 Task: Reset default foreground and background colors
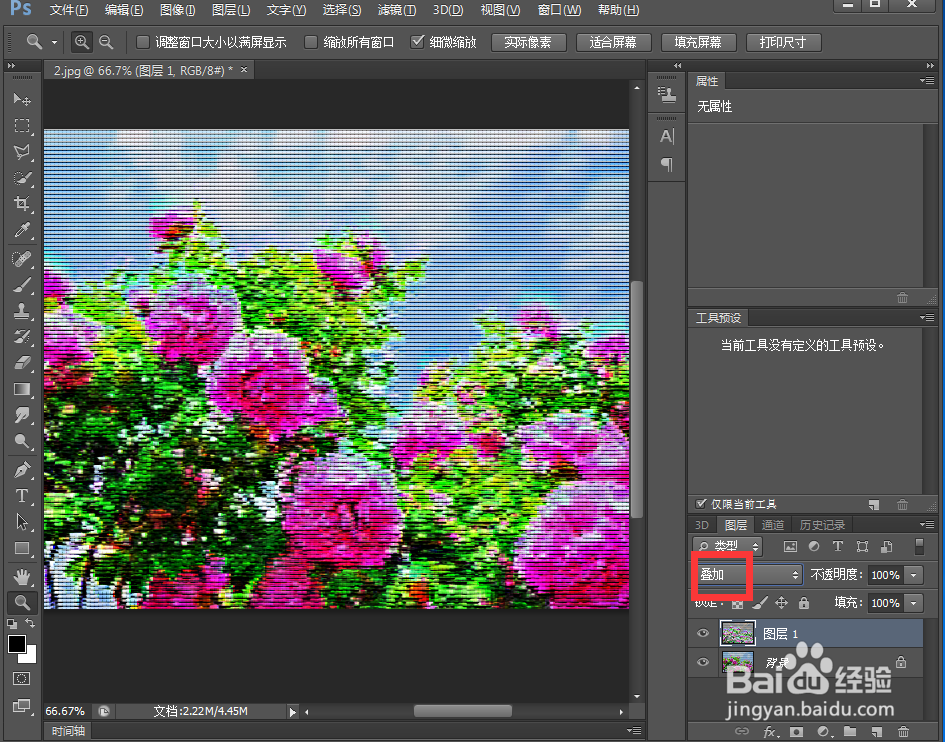[11, 624]
